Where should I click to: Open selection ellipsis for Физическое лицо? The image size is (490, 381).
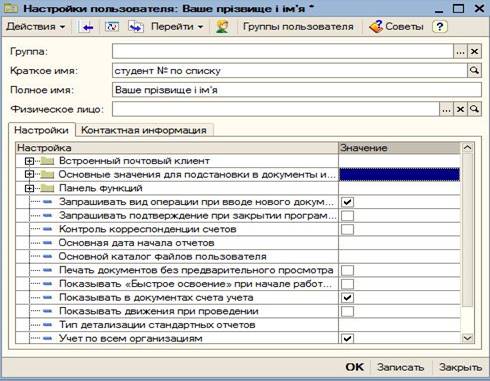[x=446, y=109]
